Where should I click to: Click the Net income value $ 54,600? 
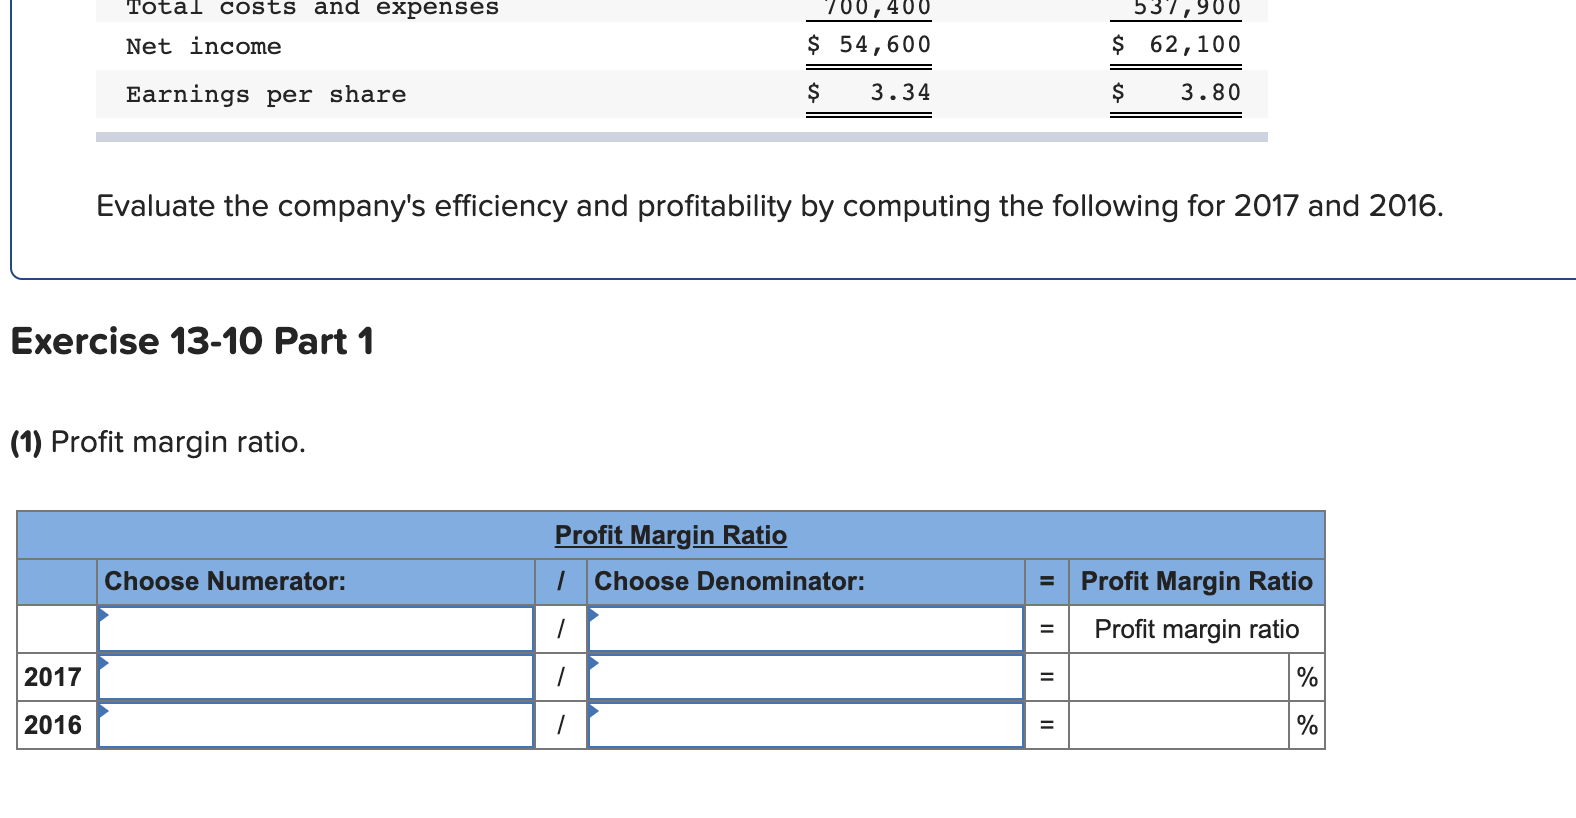tap(869, 45)
